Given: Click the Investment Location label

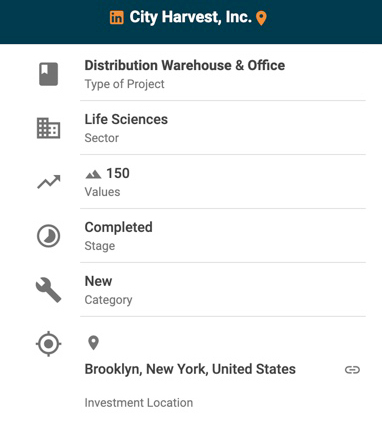Looking at the screenshot, I should 139,403.
